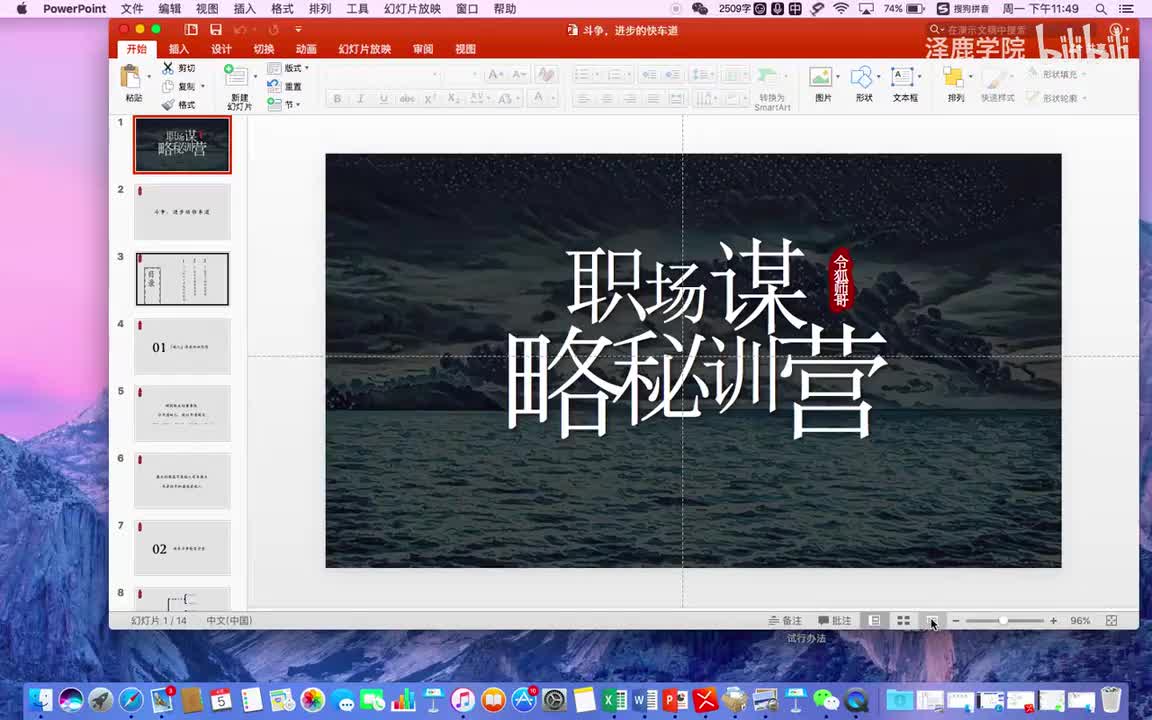Click the Cut (剪切) scissors icon
1152x720 pixels.
coord(168,68)
